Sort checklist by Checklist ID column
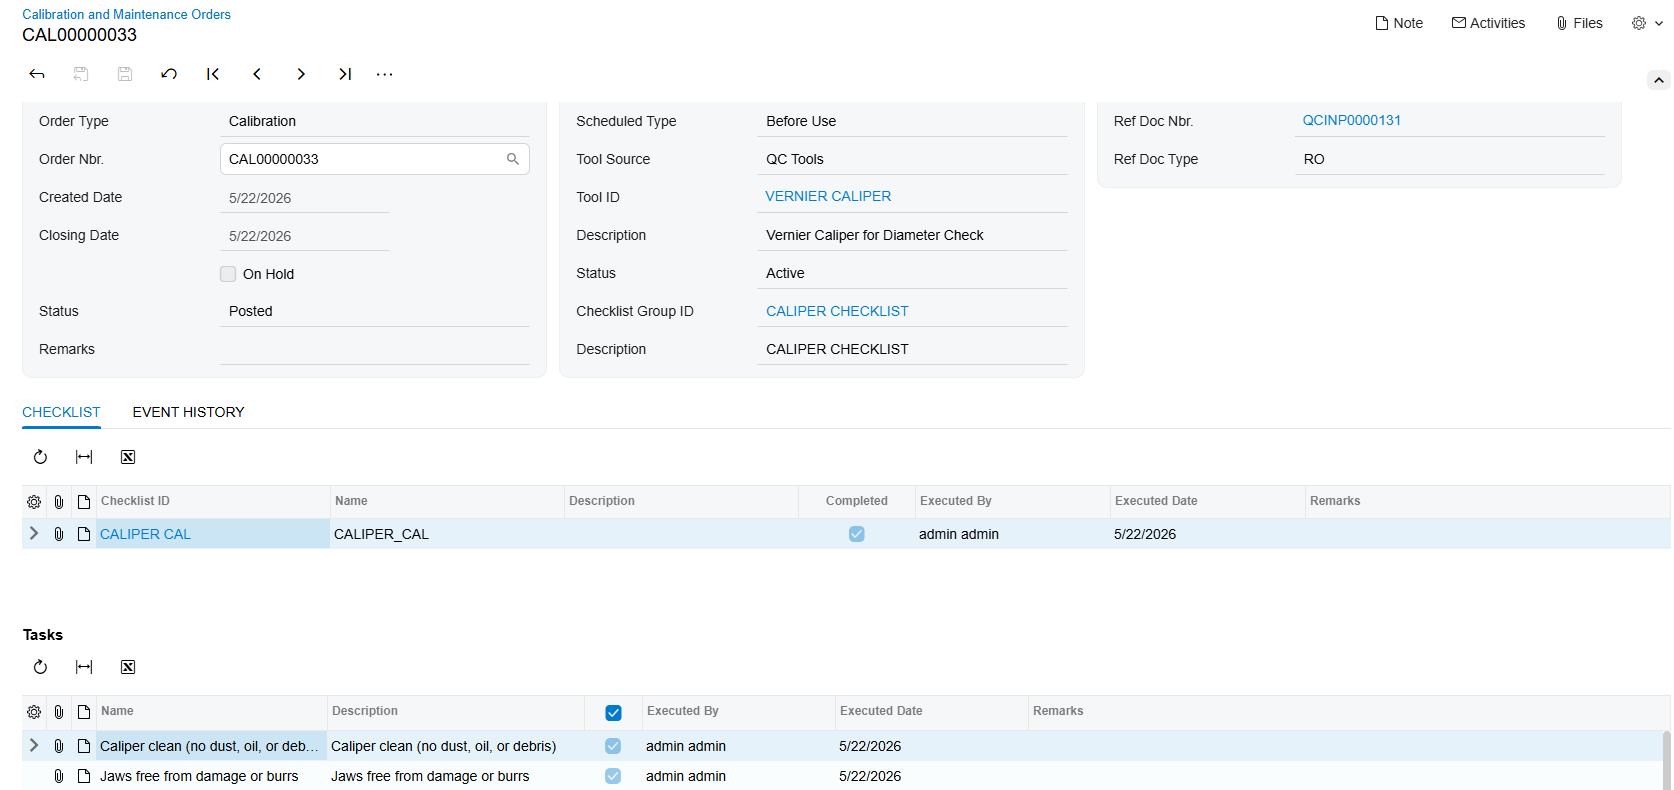 pyautogui.click(x=213, y=501)
